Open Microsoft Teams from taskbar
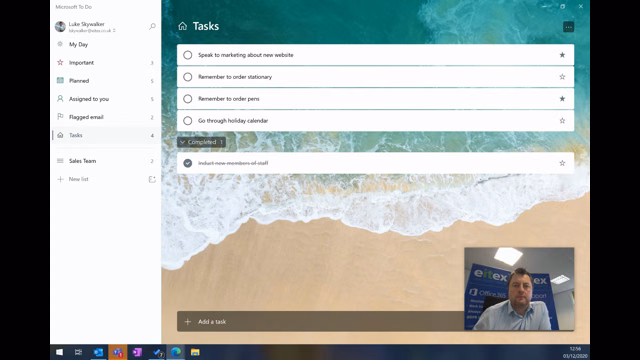This screenshot has height=360, width=640. tap(118, 352)
